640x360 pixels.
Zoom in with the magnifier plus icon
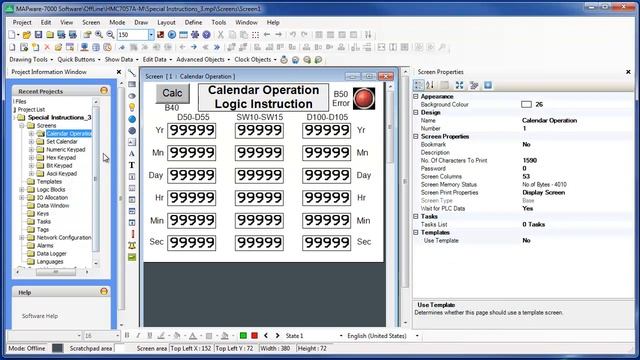click(x=99, y=35)
